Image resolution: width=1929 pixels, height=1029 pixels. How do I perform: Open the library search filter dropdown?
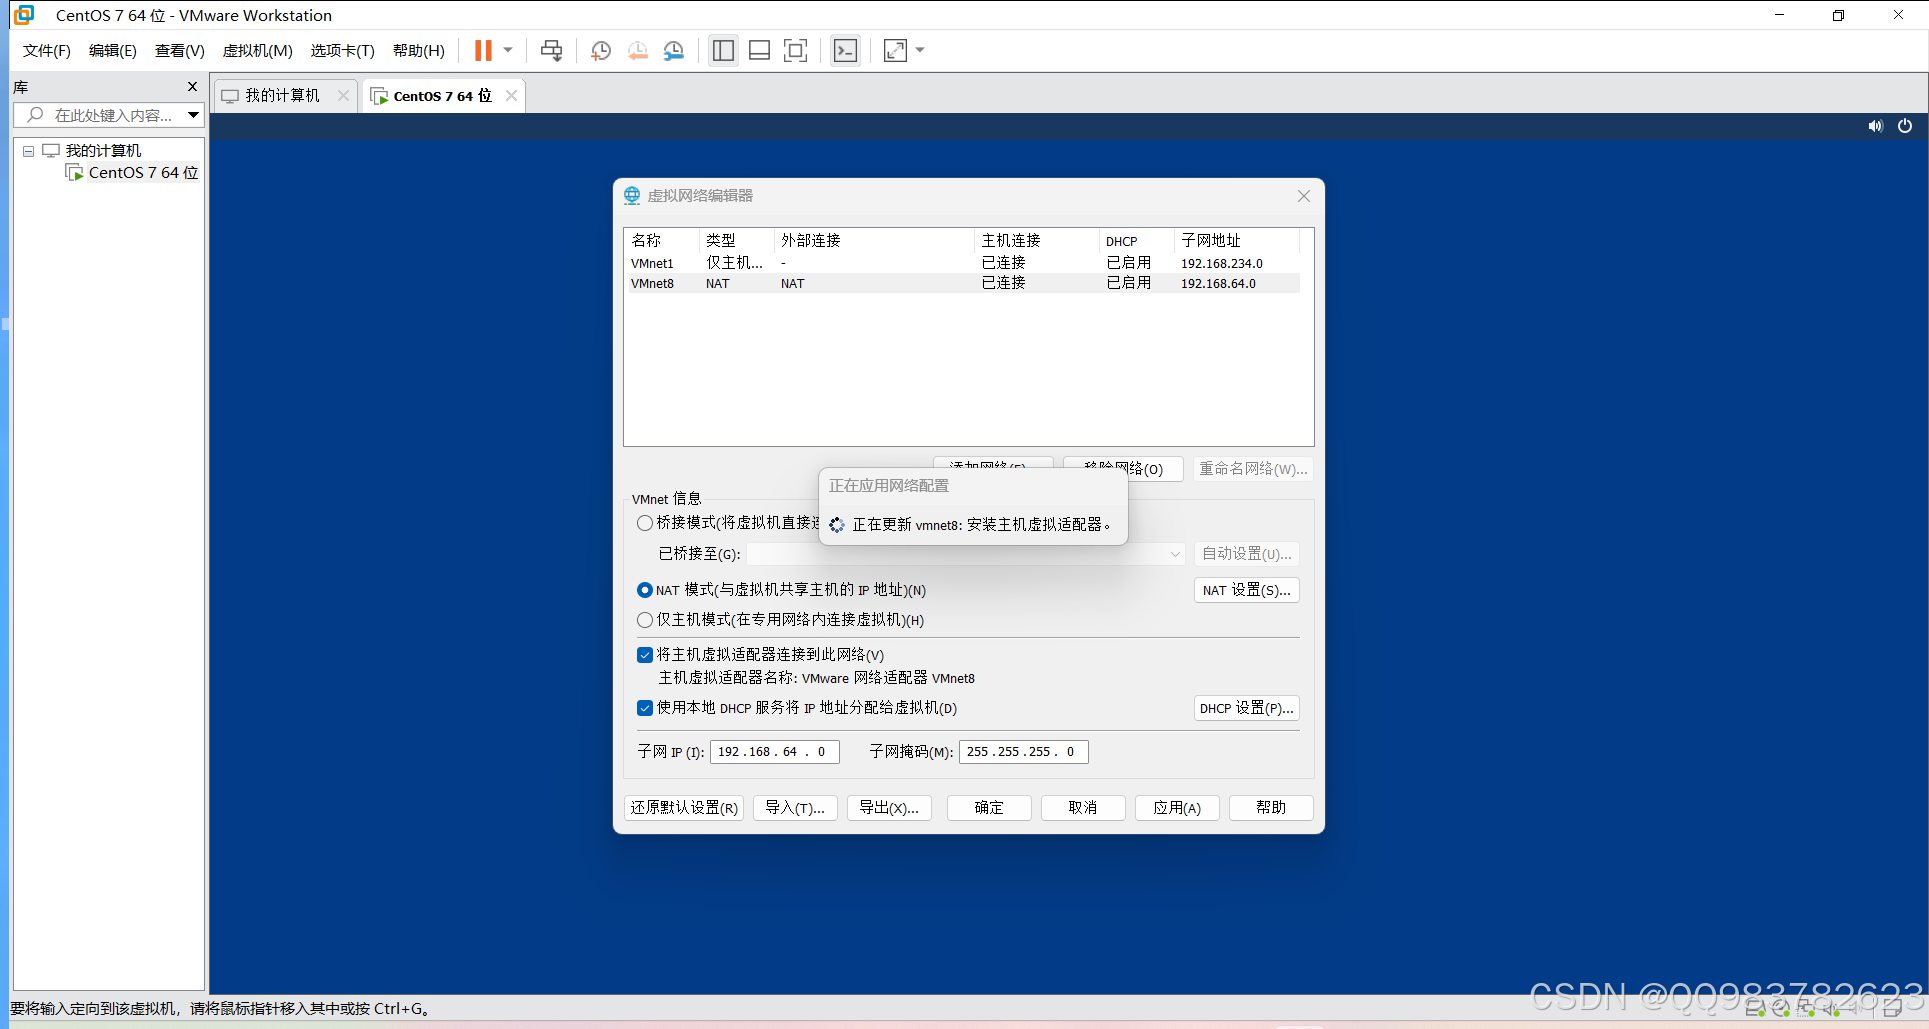coord(194,116)
